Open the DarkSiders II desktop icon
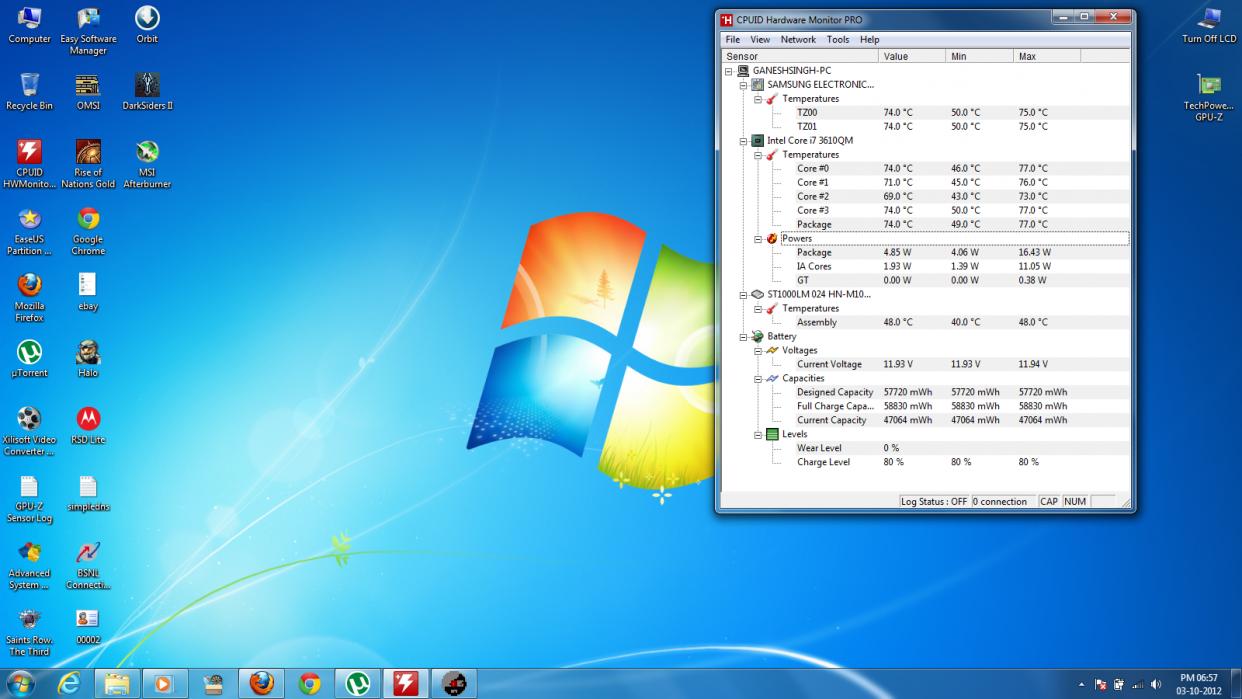 click(147, 86)
